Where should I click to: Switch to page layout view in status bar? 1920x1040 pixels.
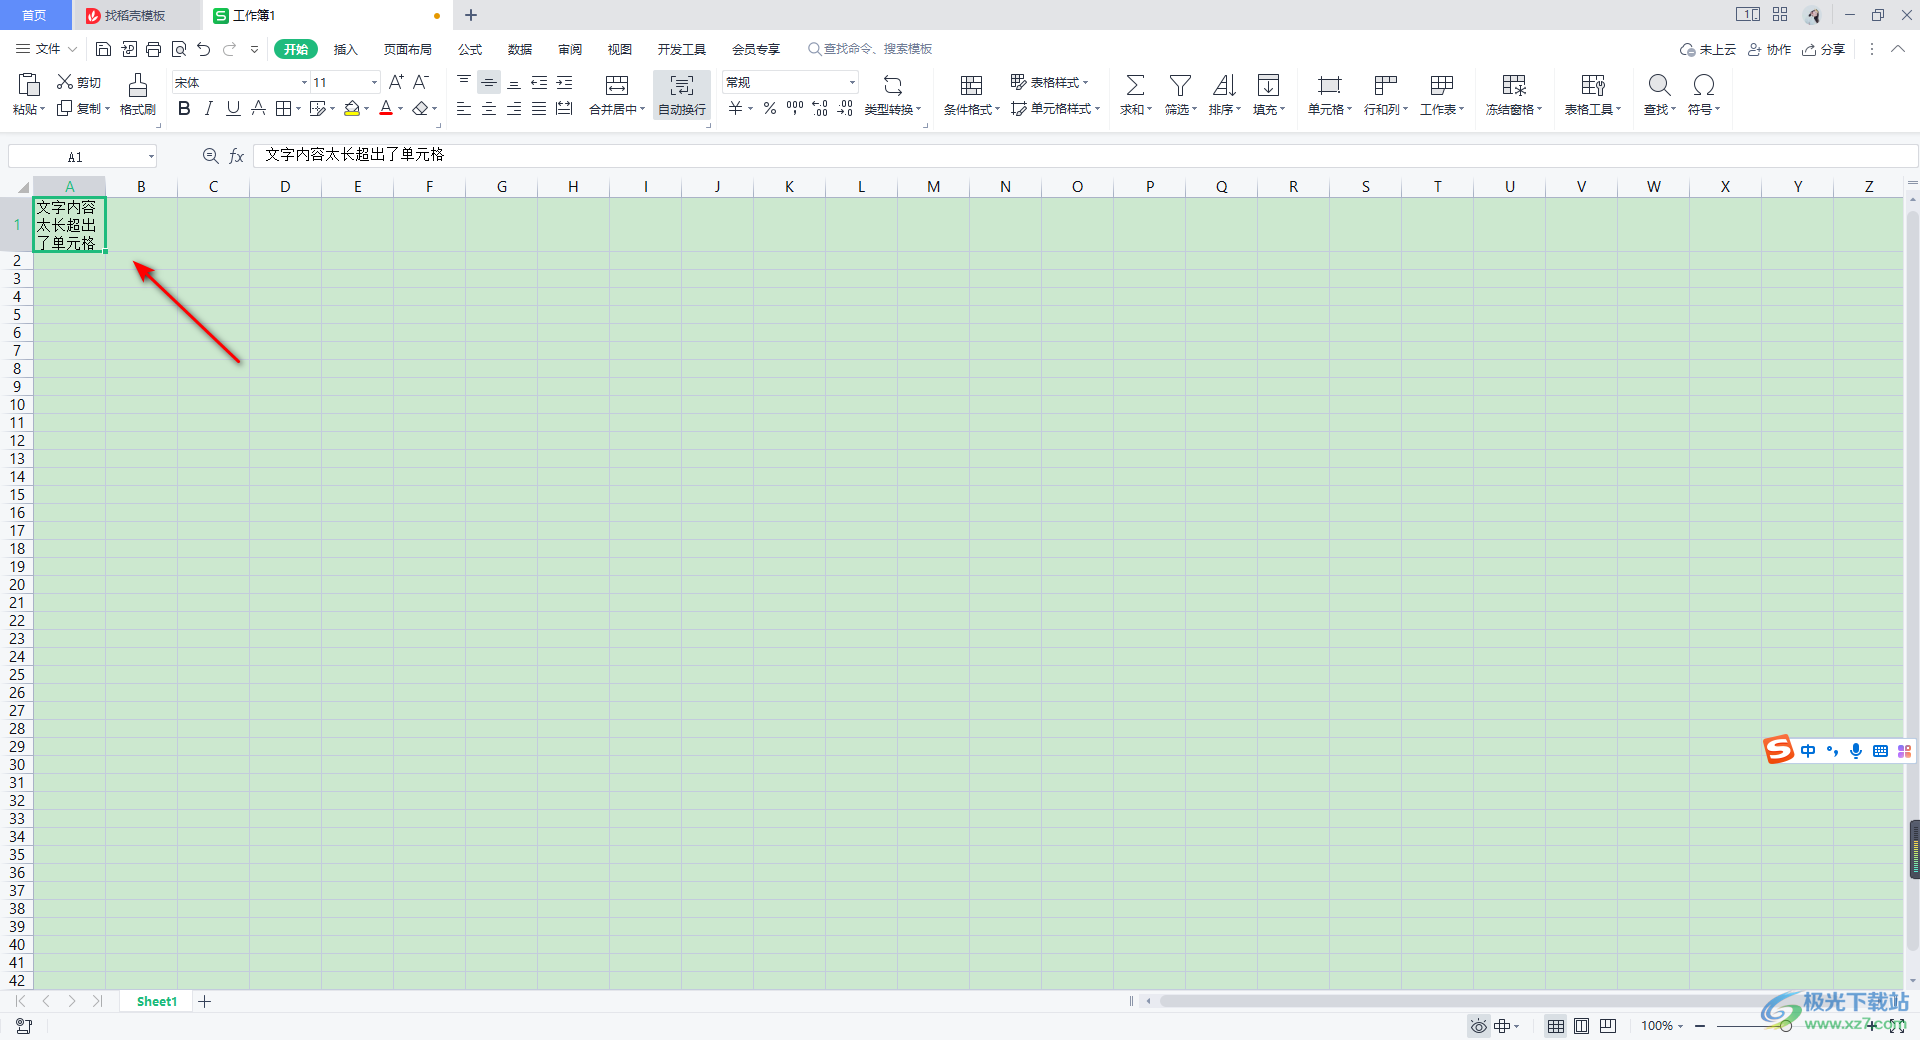click(1581, 1026)
